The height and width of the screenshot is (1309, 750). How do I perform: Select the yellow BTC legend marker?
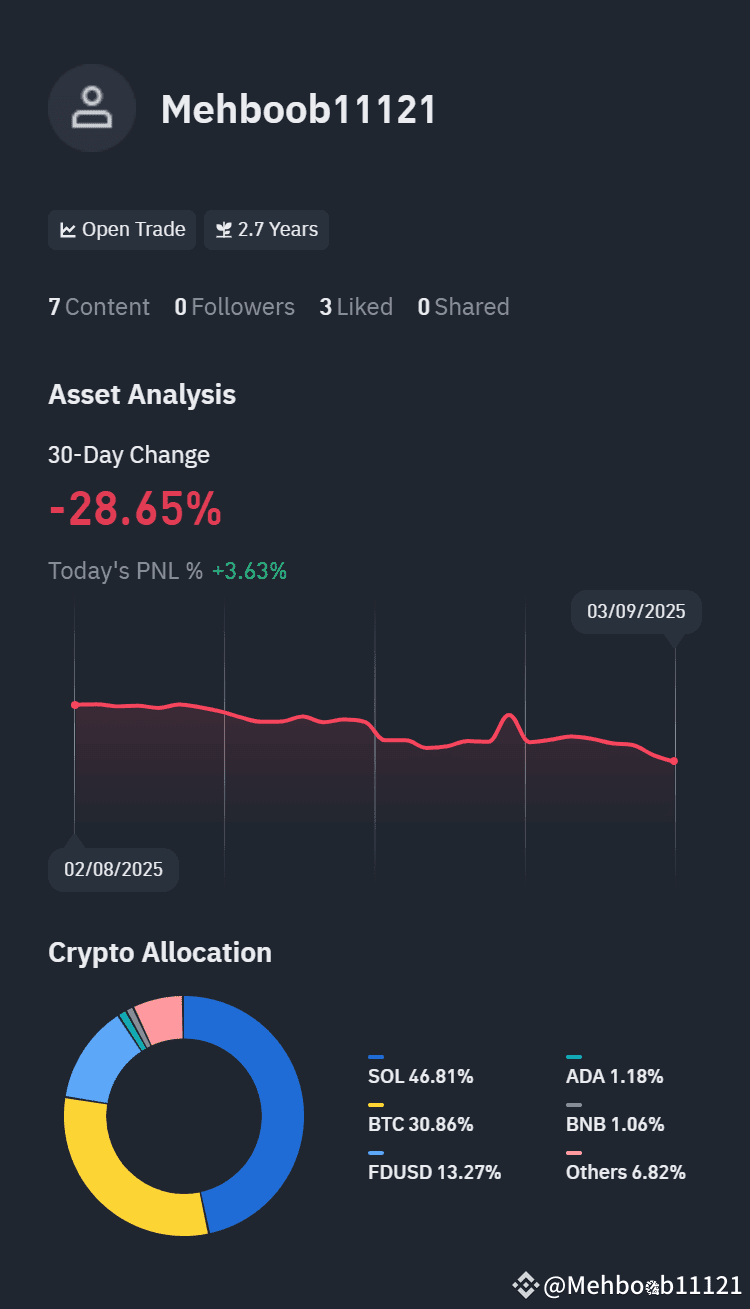(376, 1105)
